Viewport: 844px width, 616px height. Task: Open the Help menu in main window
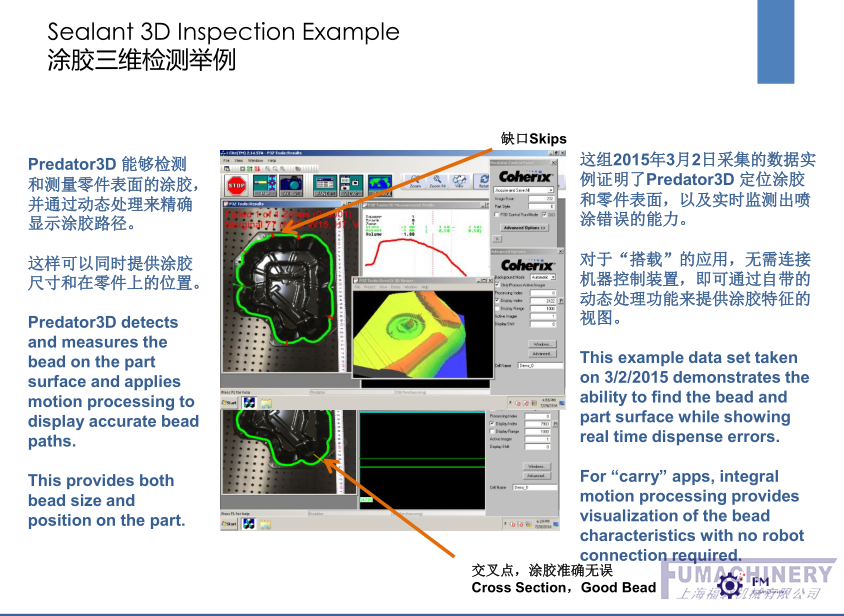point(273,160)
